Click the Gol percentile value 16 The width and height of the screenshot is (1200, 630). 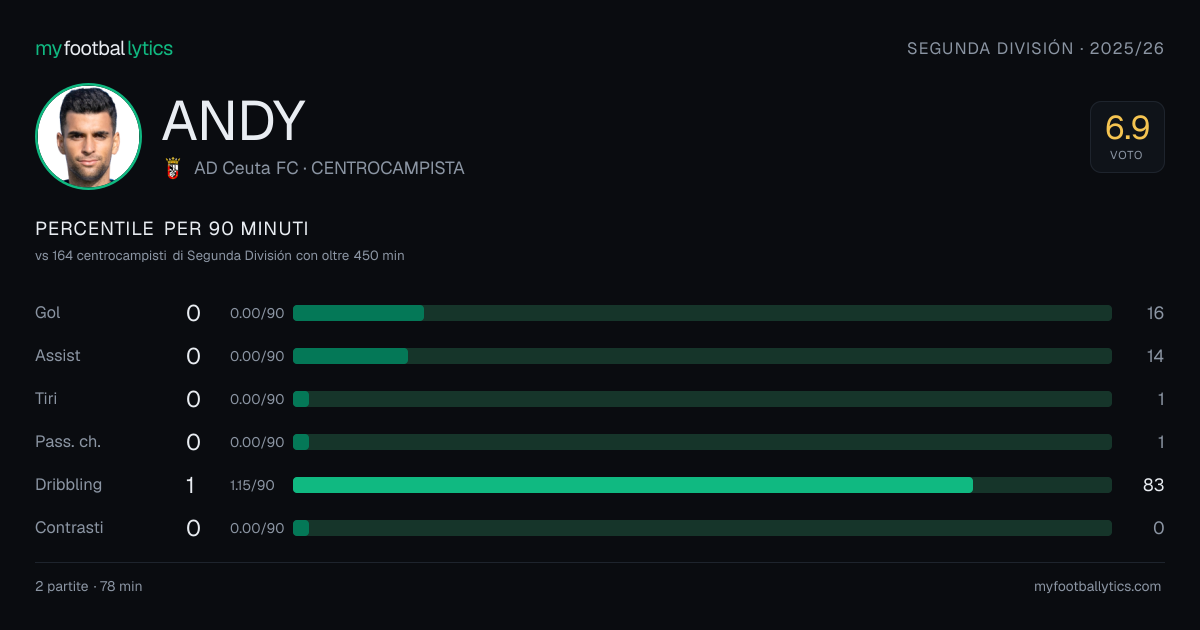(1155, 313)
